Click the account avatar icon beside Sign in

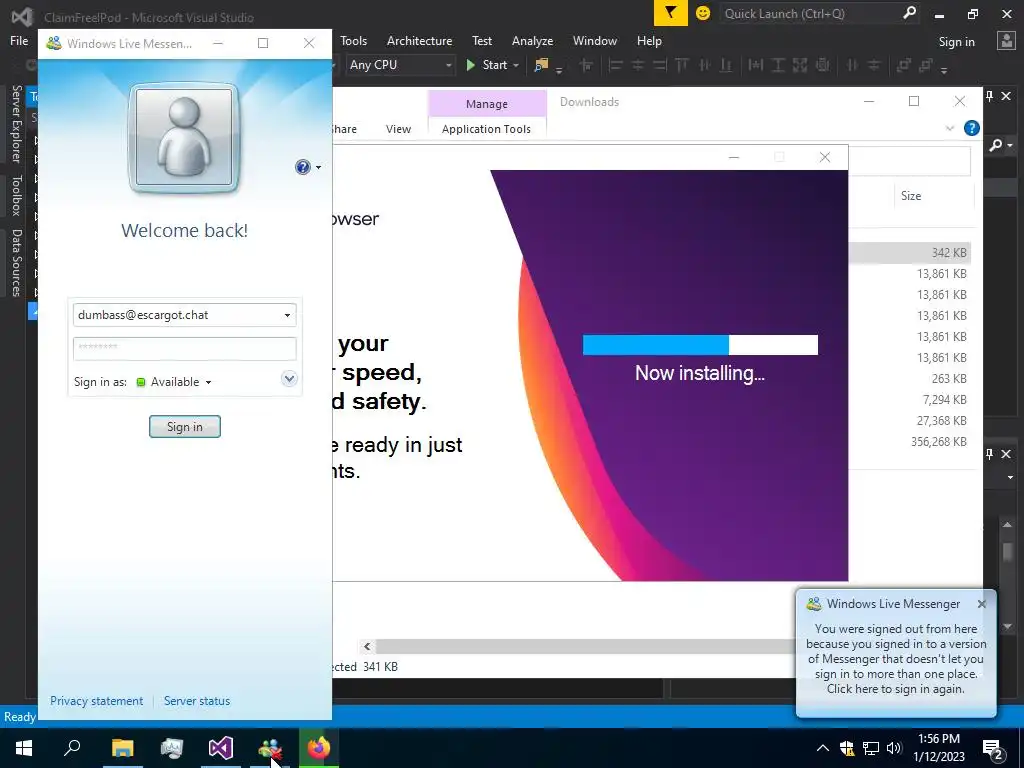[1006, 41]
